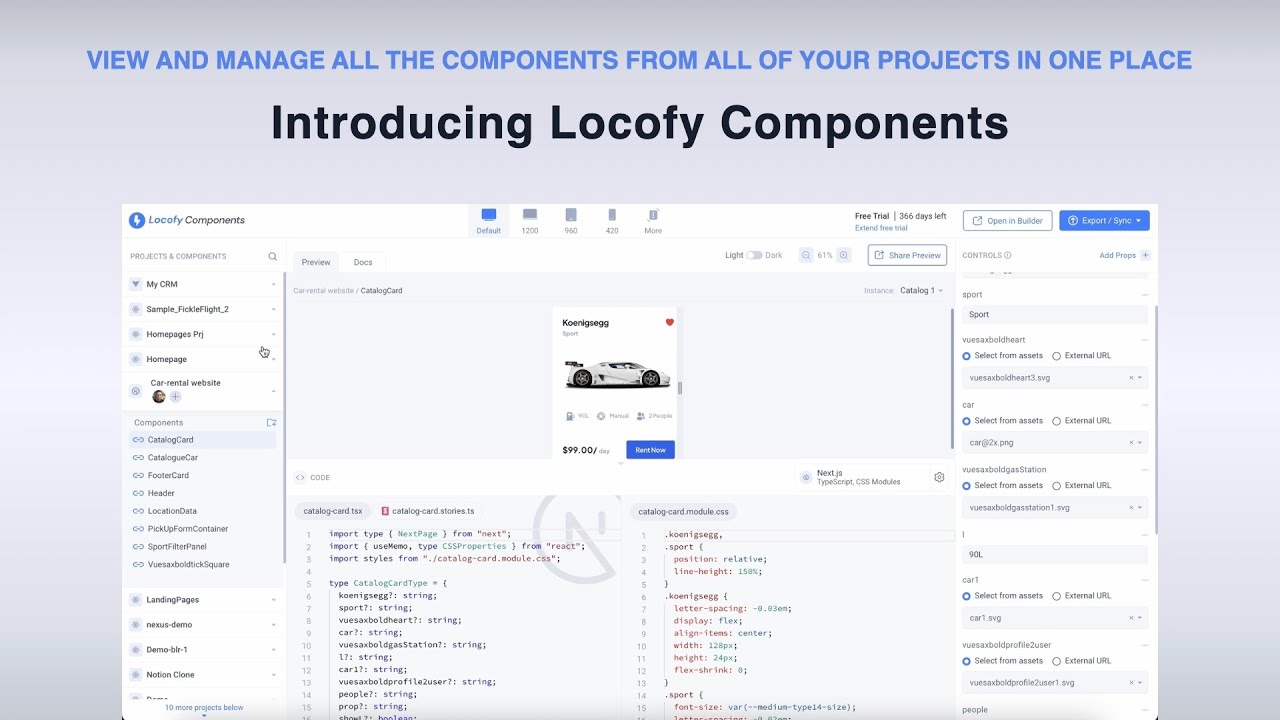Open the catalog-card.stories.ts file tab
1280x720 pixels.
click(427, 511)
